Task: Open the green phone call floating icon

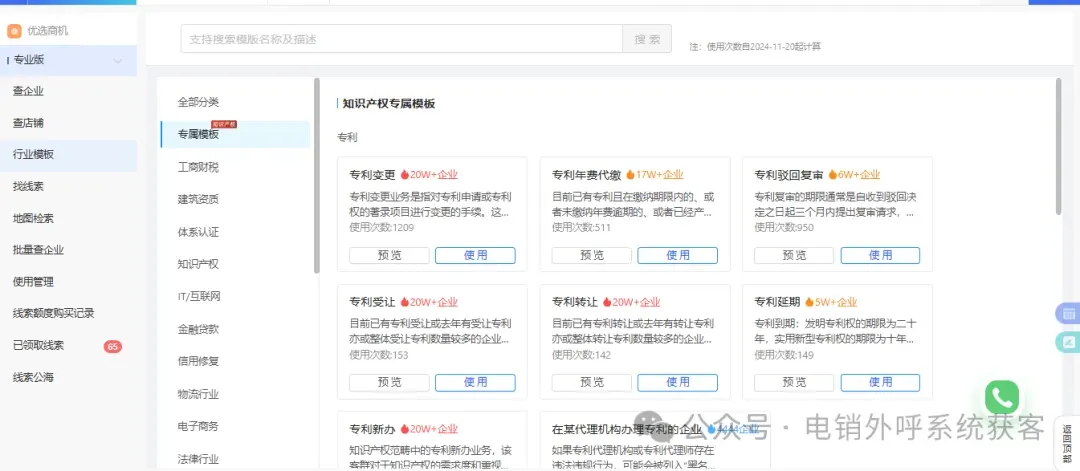Action: coord(1002,397)
